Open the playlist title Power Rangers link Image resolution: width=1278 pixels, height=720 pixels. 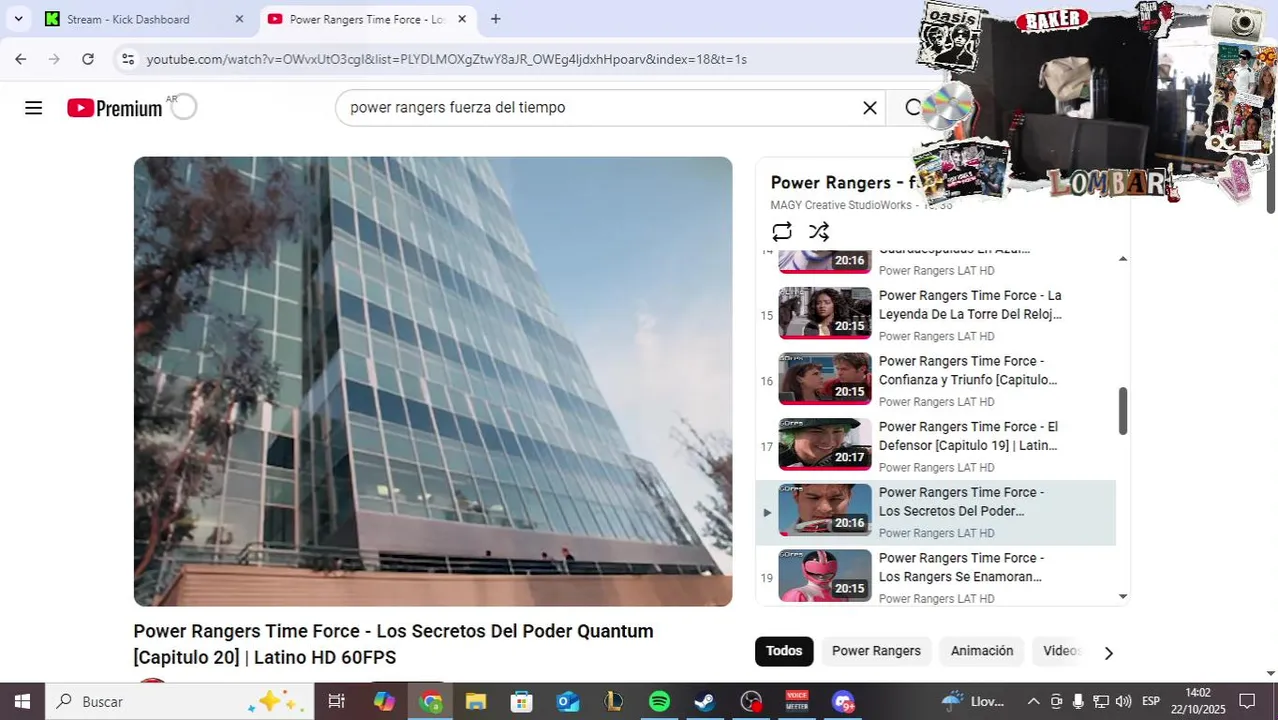click(x=845, y=182)
